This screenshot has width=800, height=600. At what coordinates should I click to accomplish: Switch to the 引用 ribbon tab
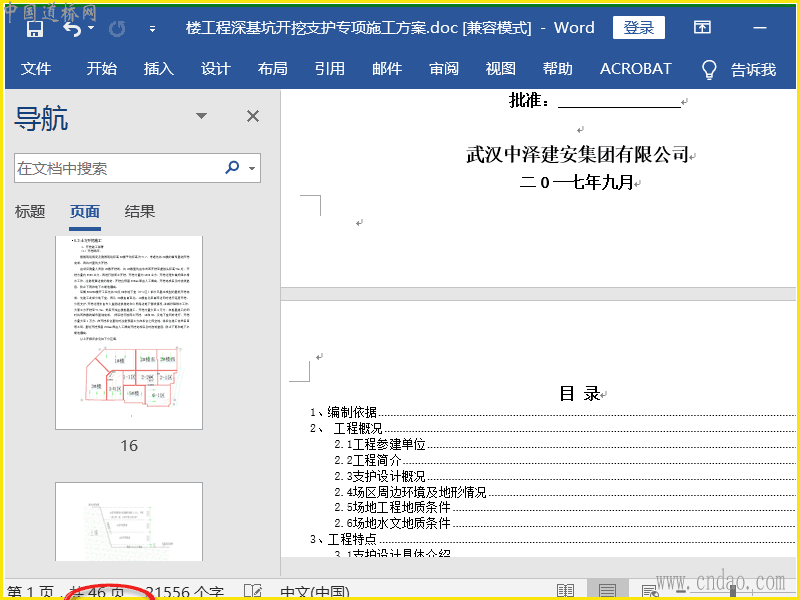click(x=330, y=68)
